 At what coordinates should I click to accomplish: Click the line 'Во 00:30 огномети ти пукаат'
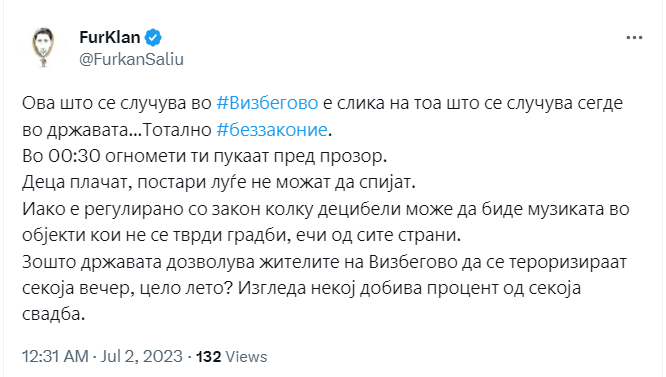204,156
